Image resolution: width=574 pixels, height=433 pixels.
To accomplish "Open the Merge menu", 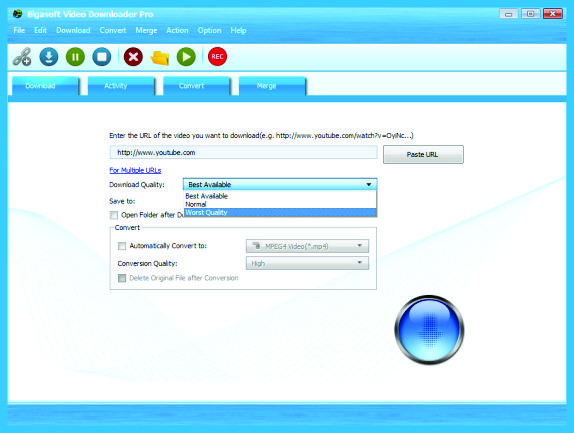I will click(146, 30).
